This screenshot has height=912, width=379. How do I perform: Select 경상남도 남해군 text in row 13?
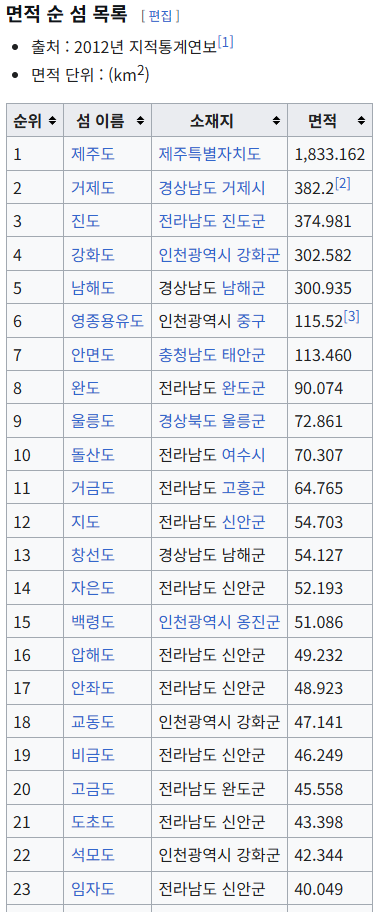212,555
